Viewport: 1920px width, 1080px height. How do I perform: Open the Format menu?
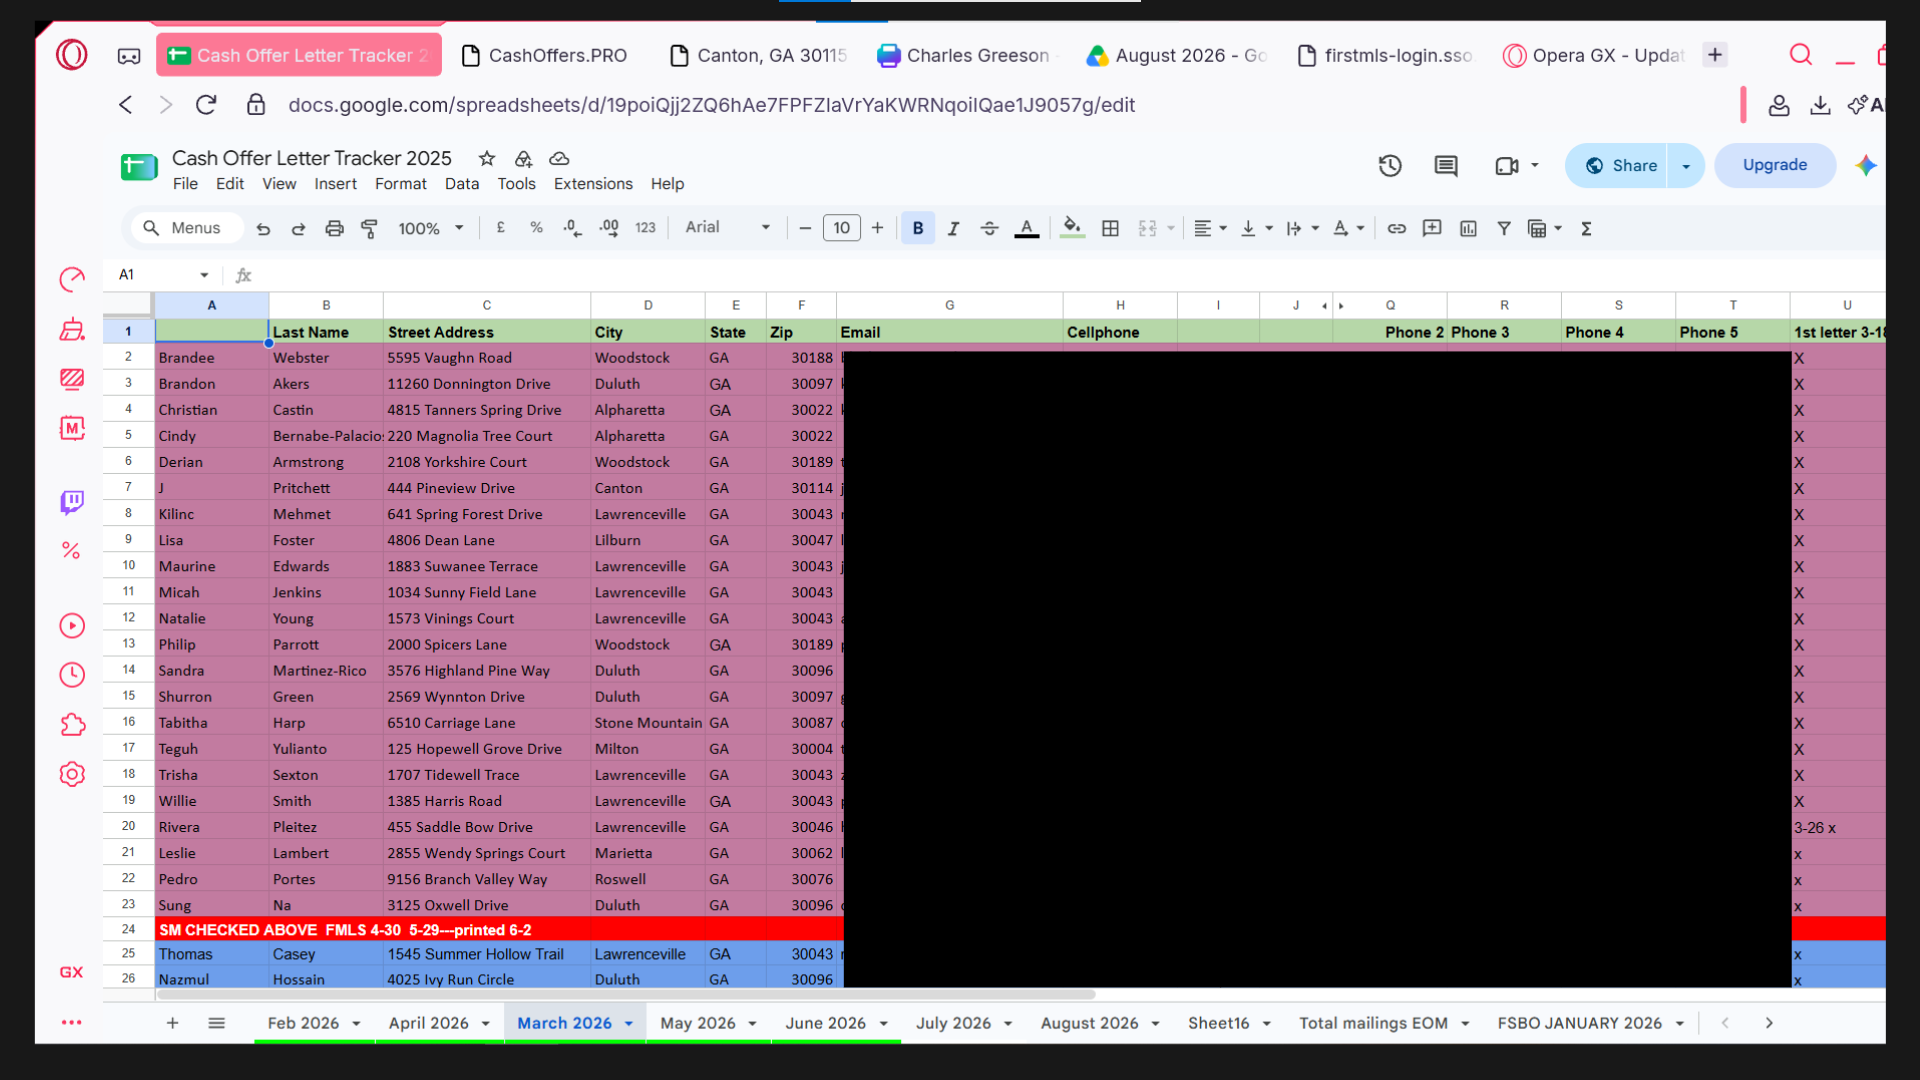pyautogui.click(x=400, y=184)
